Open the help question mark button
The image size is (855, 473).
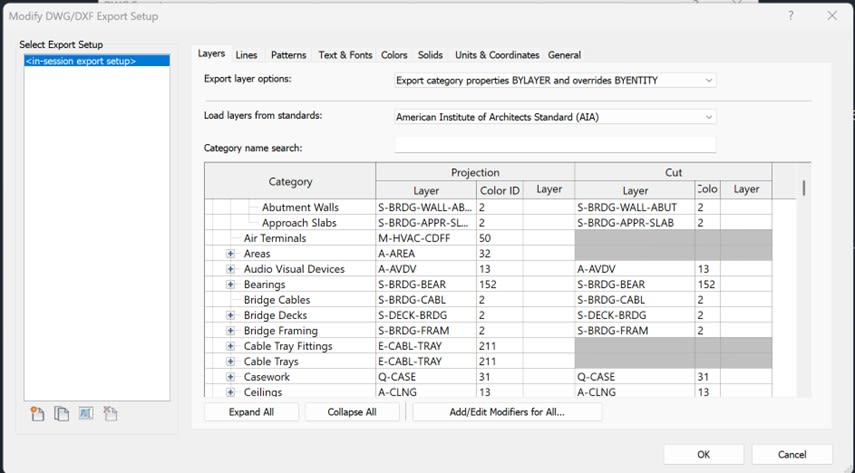tap(791, 16)
